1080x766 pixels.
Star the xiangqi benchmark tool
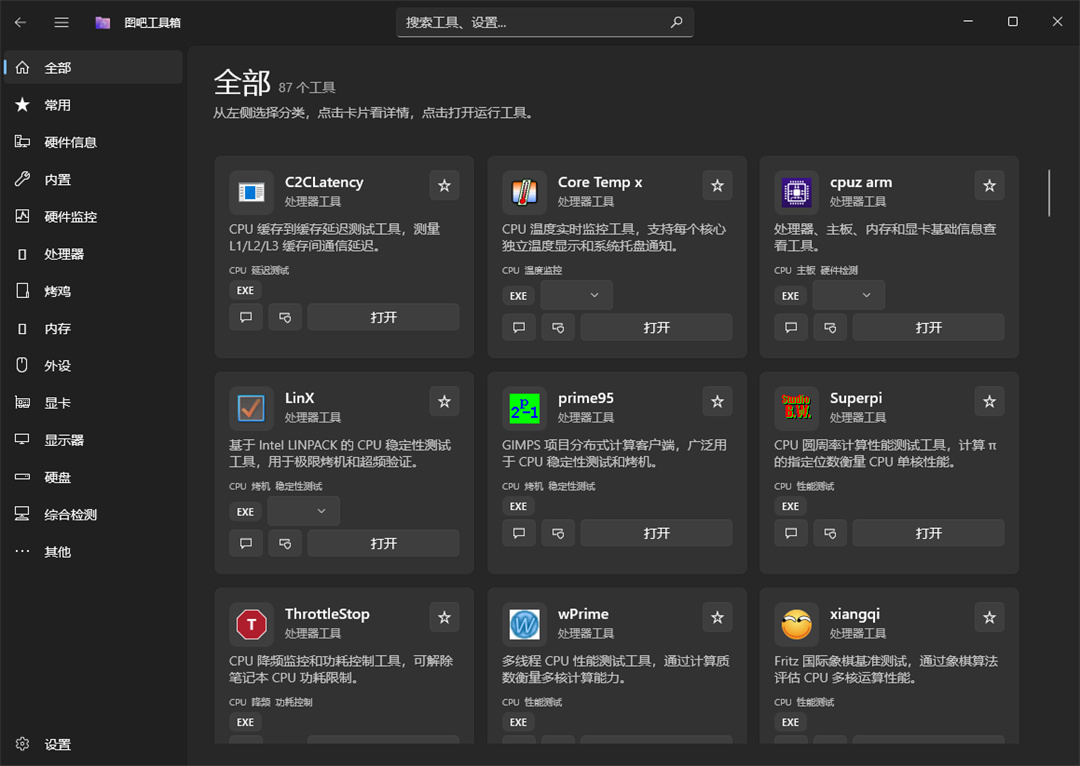tap(989, 617)
